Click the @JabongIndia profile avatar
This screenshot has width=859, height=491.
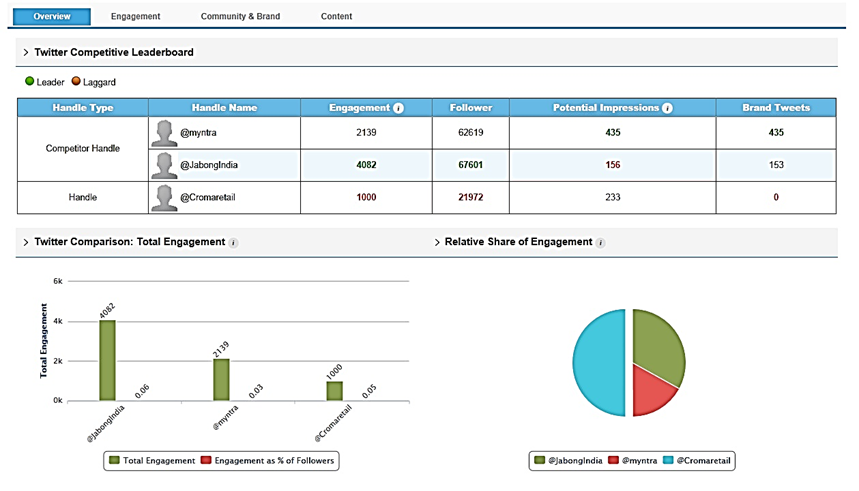[x=164, y=165]
